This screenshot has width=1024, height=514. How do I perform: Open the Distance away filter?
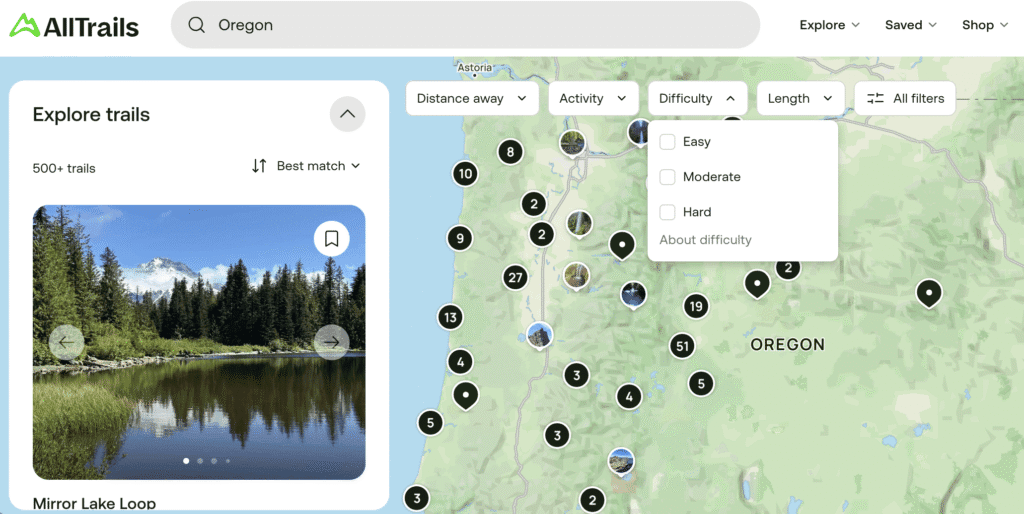(x=472, y=99)
